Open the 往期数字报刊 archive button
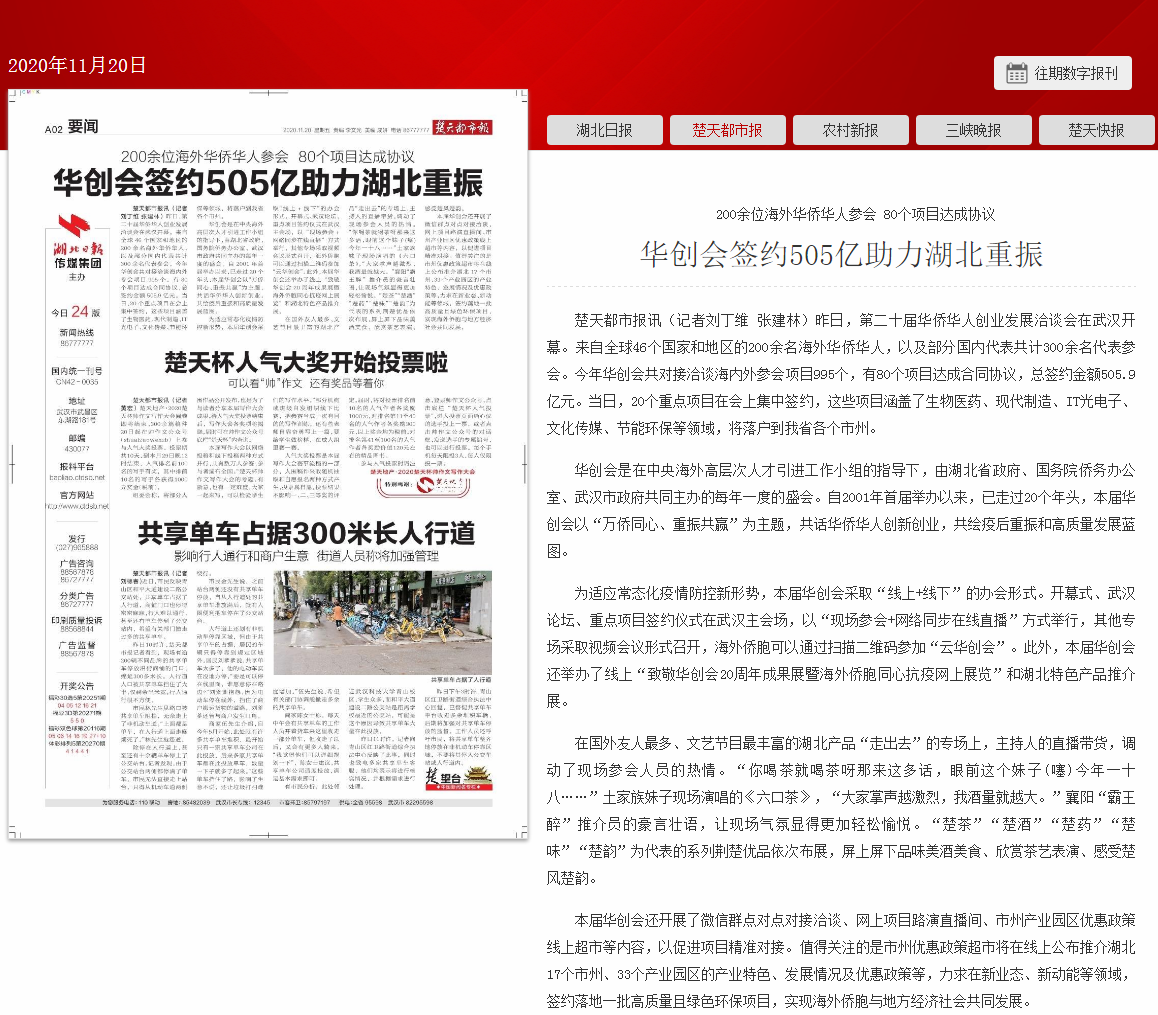1158x1015 pixels. coord(1062,73)
